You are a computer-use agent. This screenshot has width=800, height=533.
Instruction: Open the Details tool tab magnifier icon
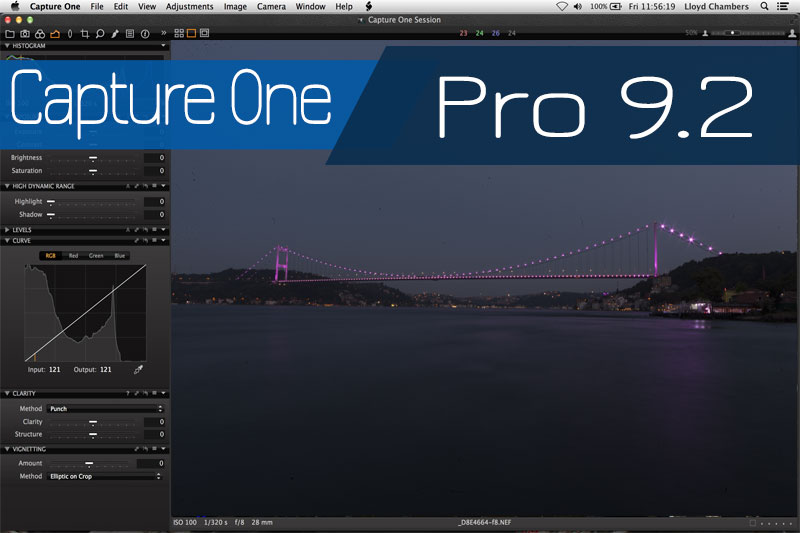pyautogui.click(x=100, y=34)
